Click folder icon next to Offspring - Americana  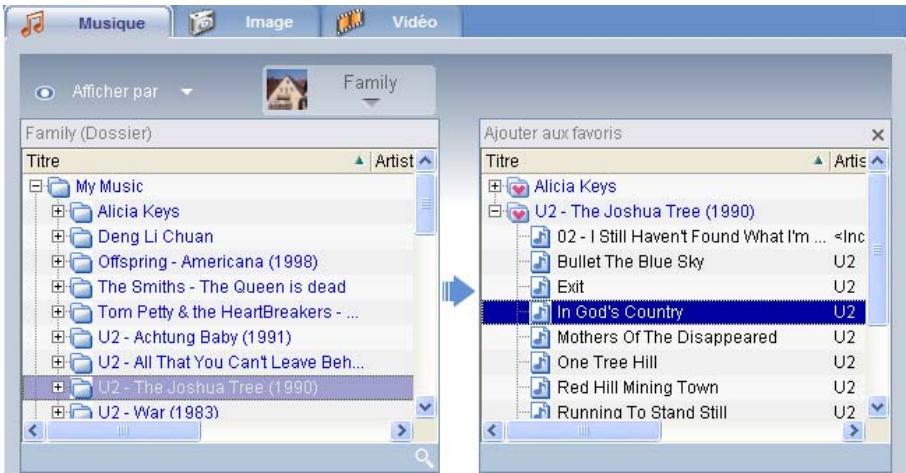coord(81,262)
